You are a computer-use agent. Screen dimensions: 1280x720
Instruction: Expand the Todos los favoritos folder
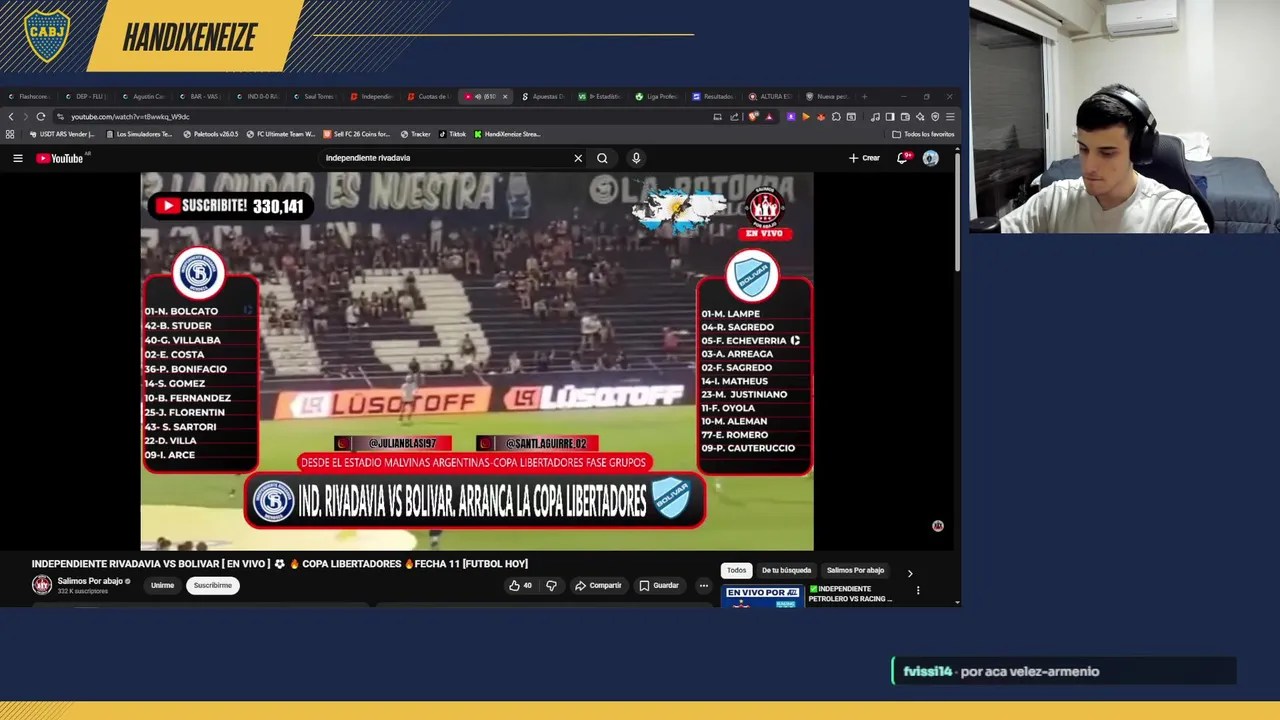tap(923, 134)
